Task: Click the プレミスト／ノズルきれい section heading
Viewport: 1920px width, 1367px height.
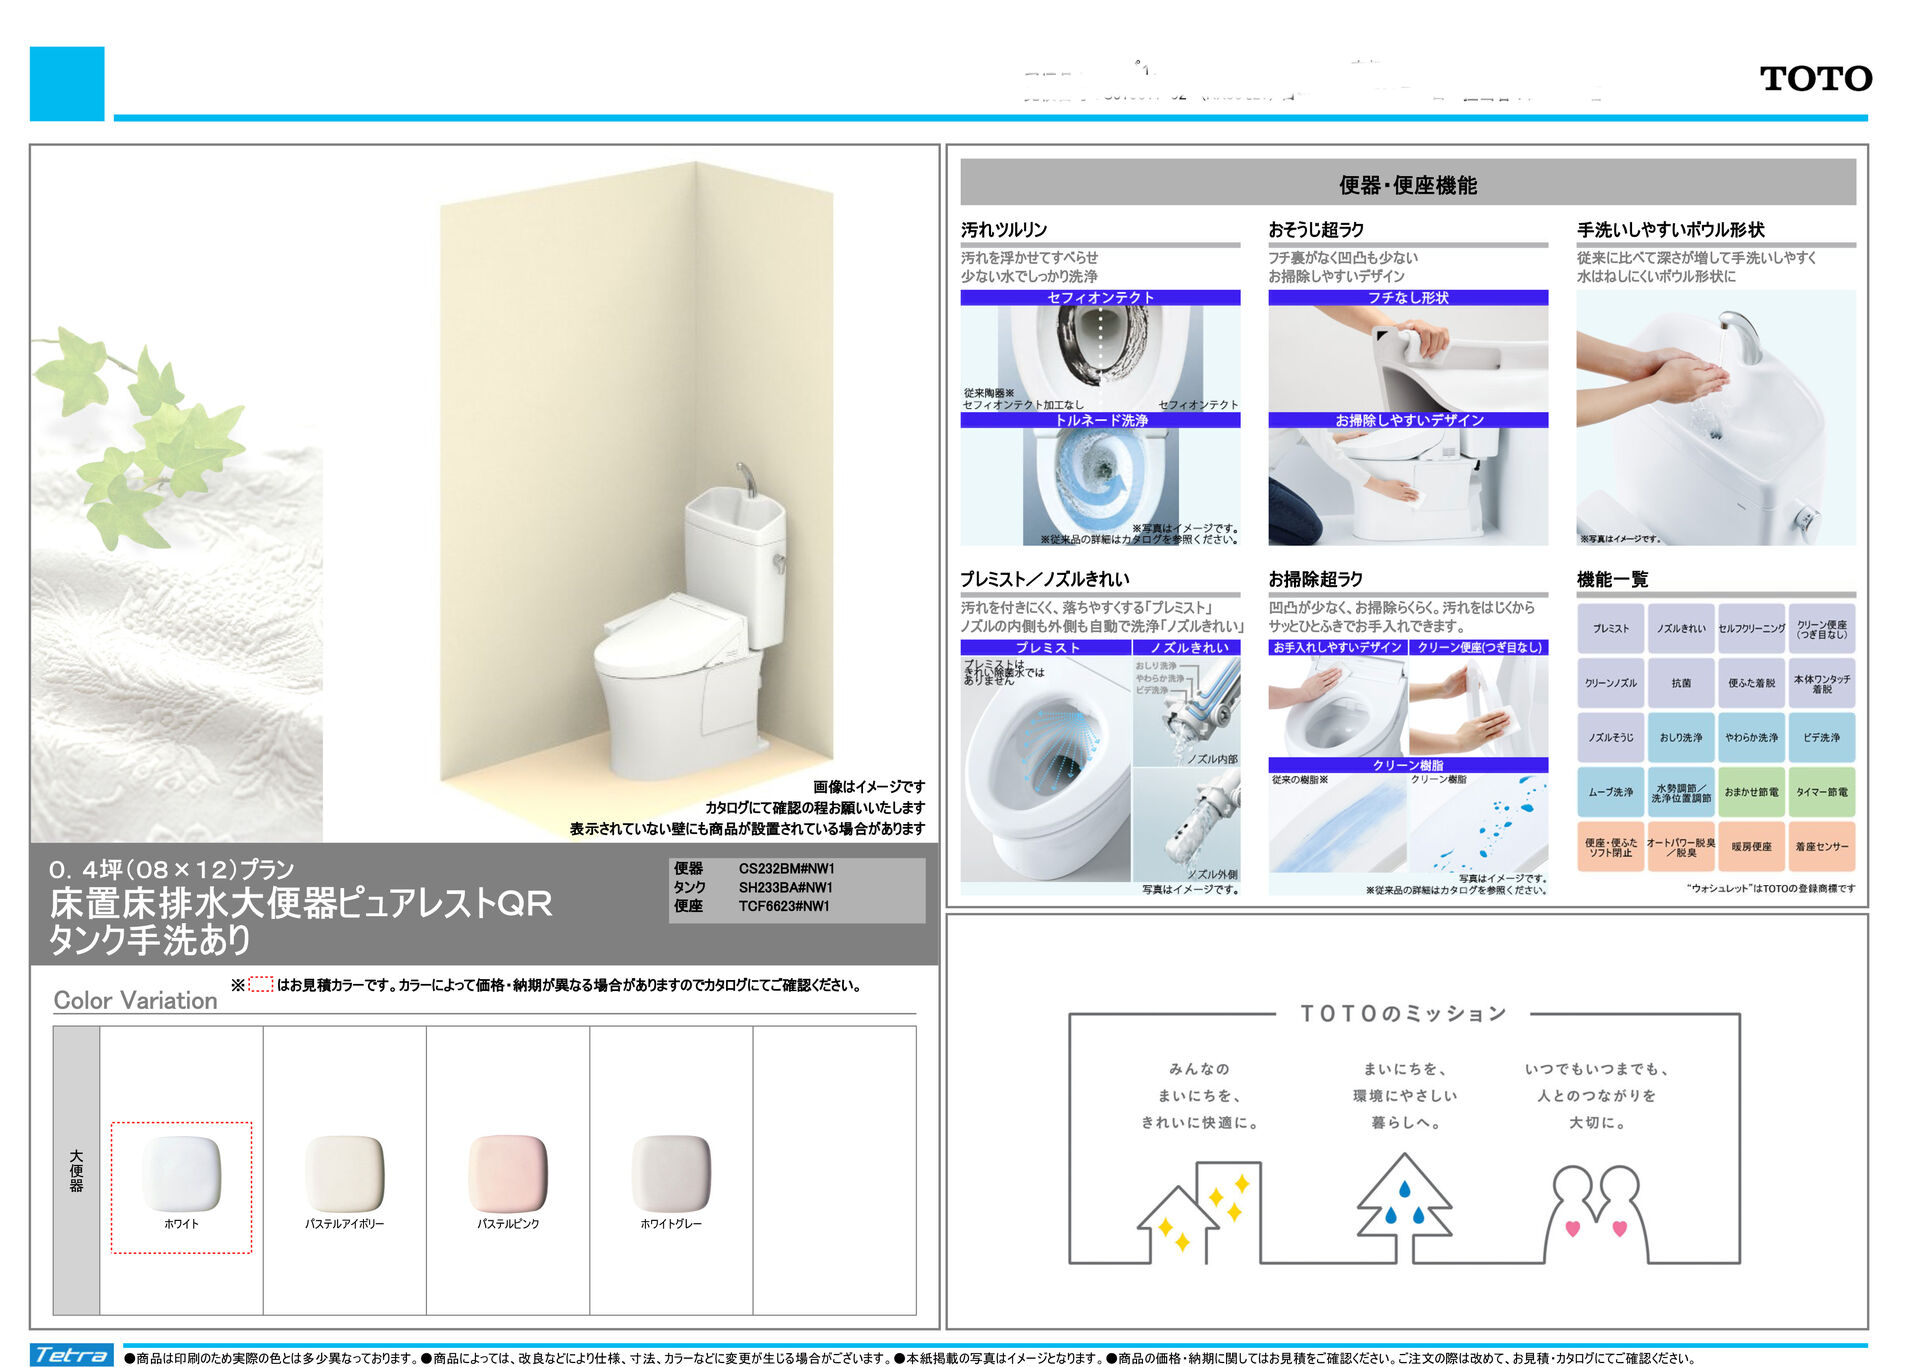Action: click(x=1045, y=579)
